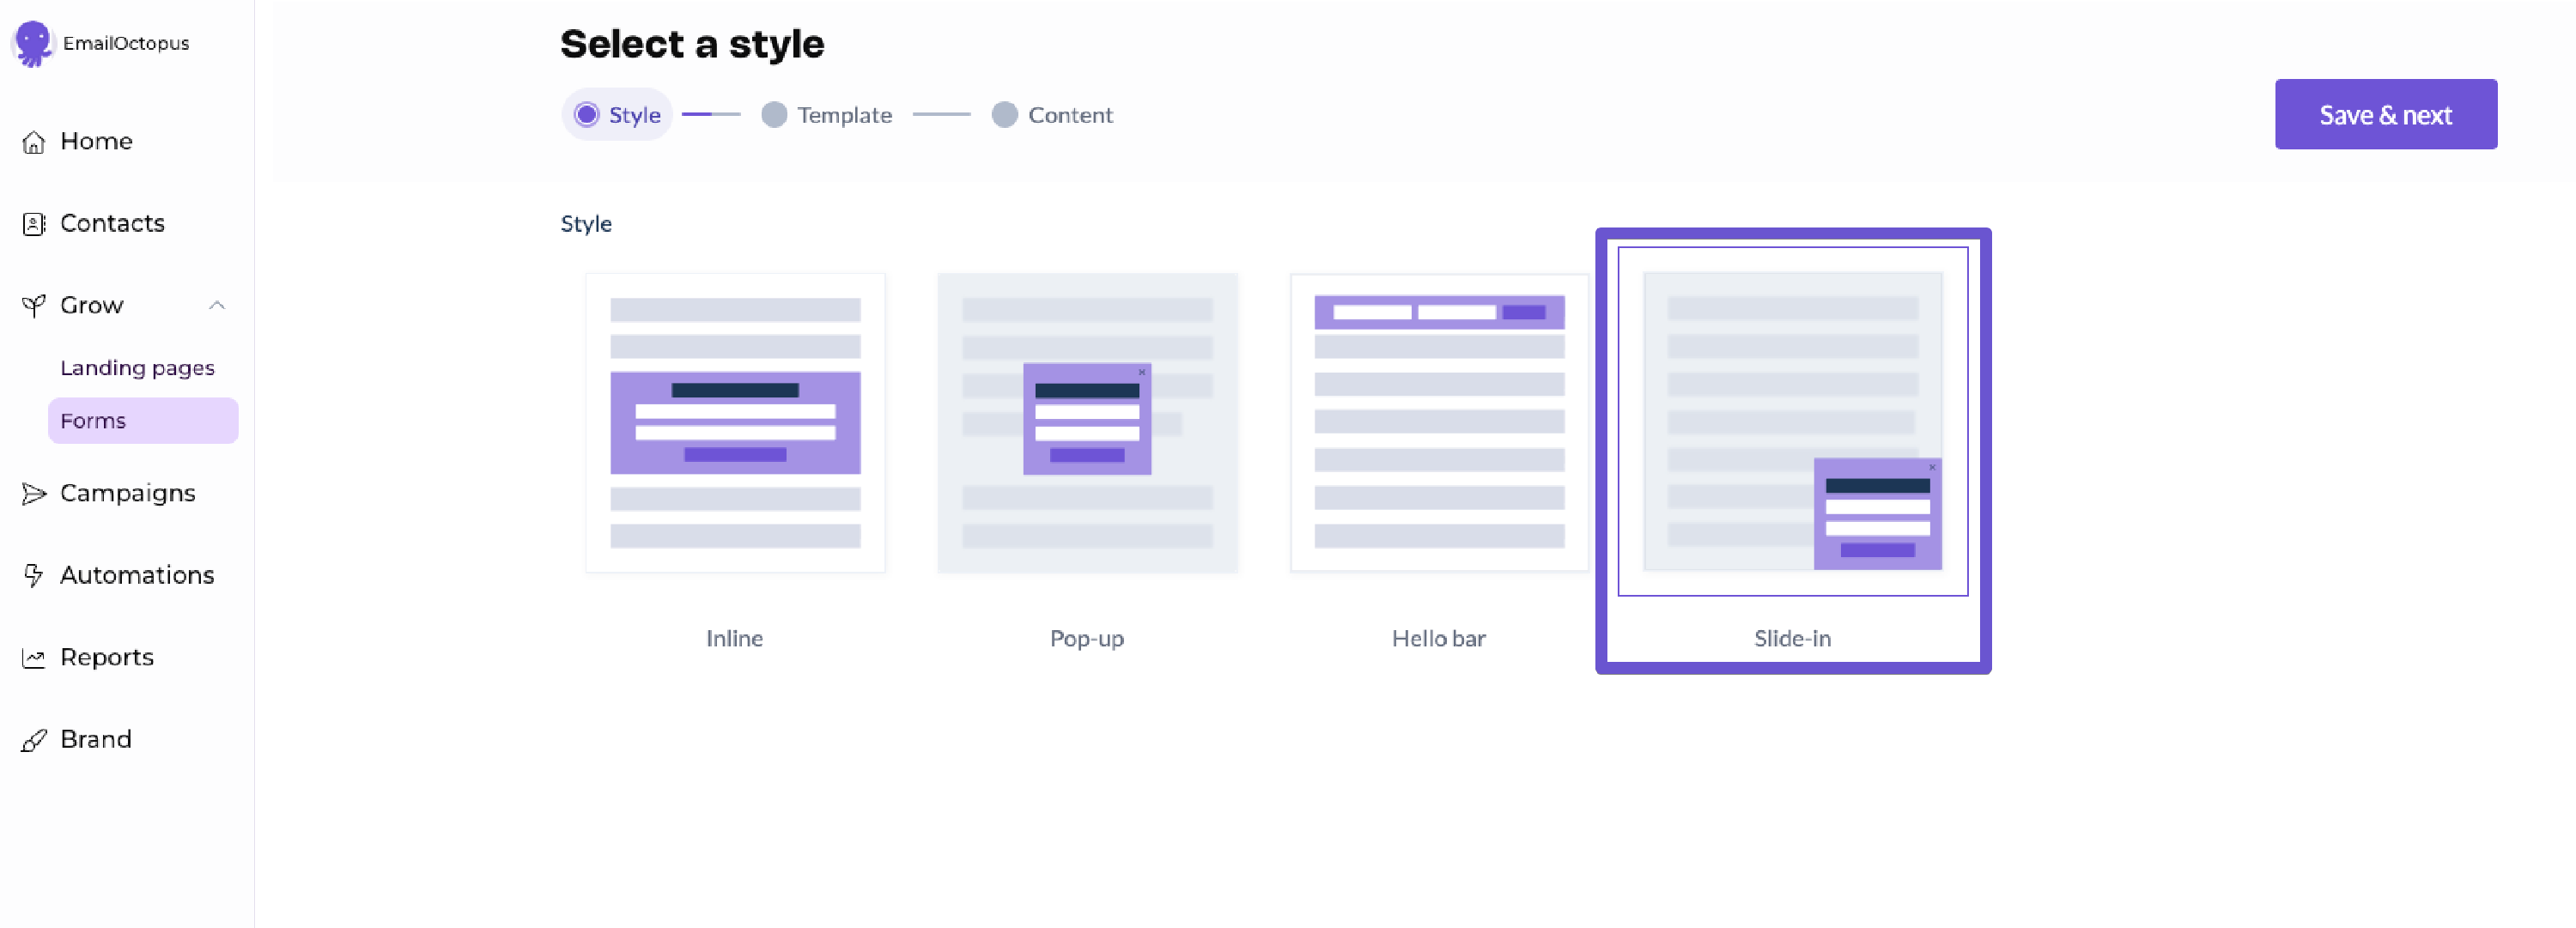Choose the Hello bar style thumbnail
Viewport: 2576px width, 928px height.
[1439, 423]
